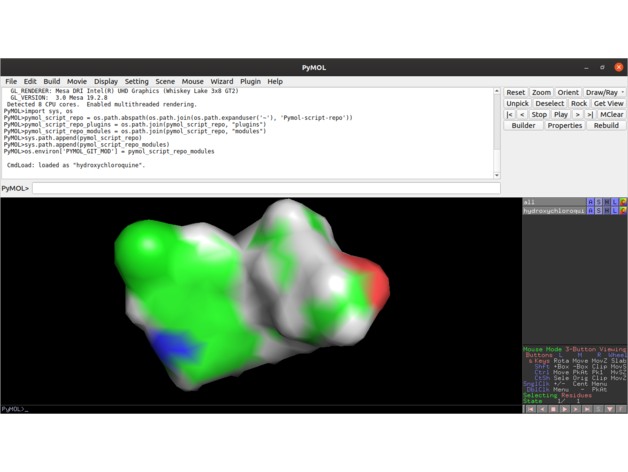Click the Play button
Viewport: 628px width, 472px height.
pyautogui.click(x=561, y=115)
